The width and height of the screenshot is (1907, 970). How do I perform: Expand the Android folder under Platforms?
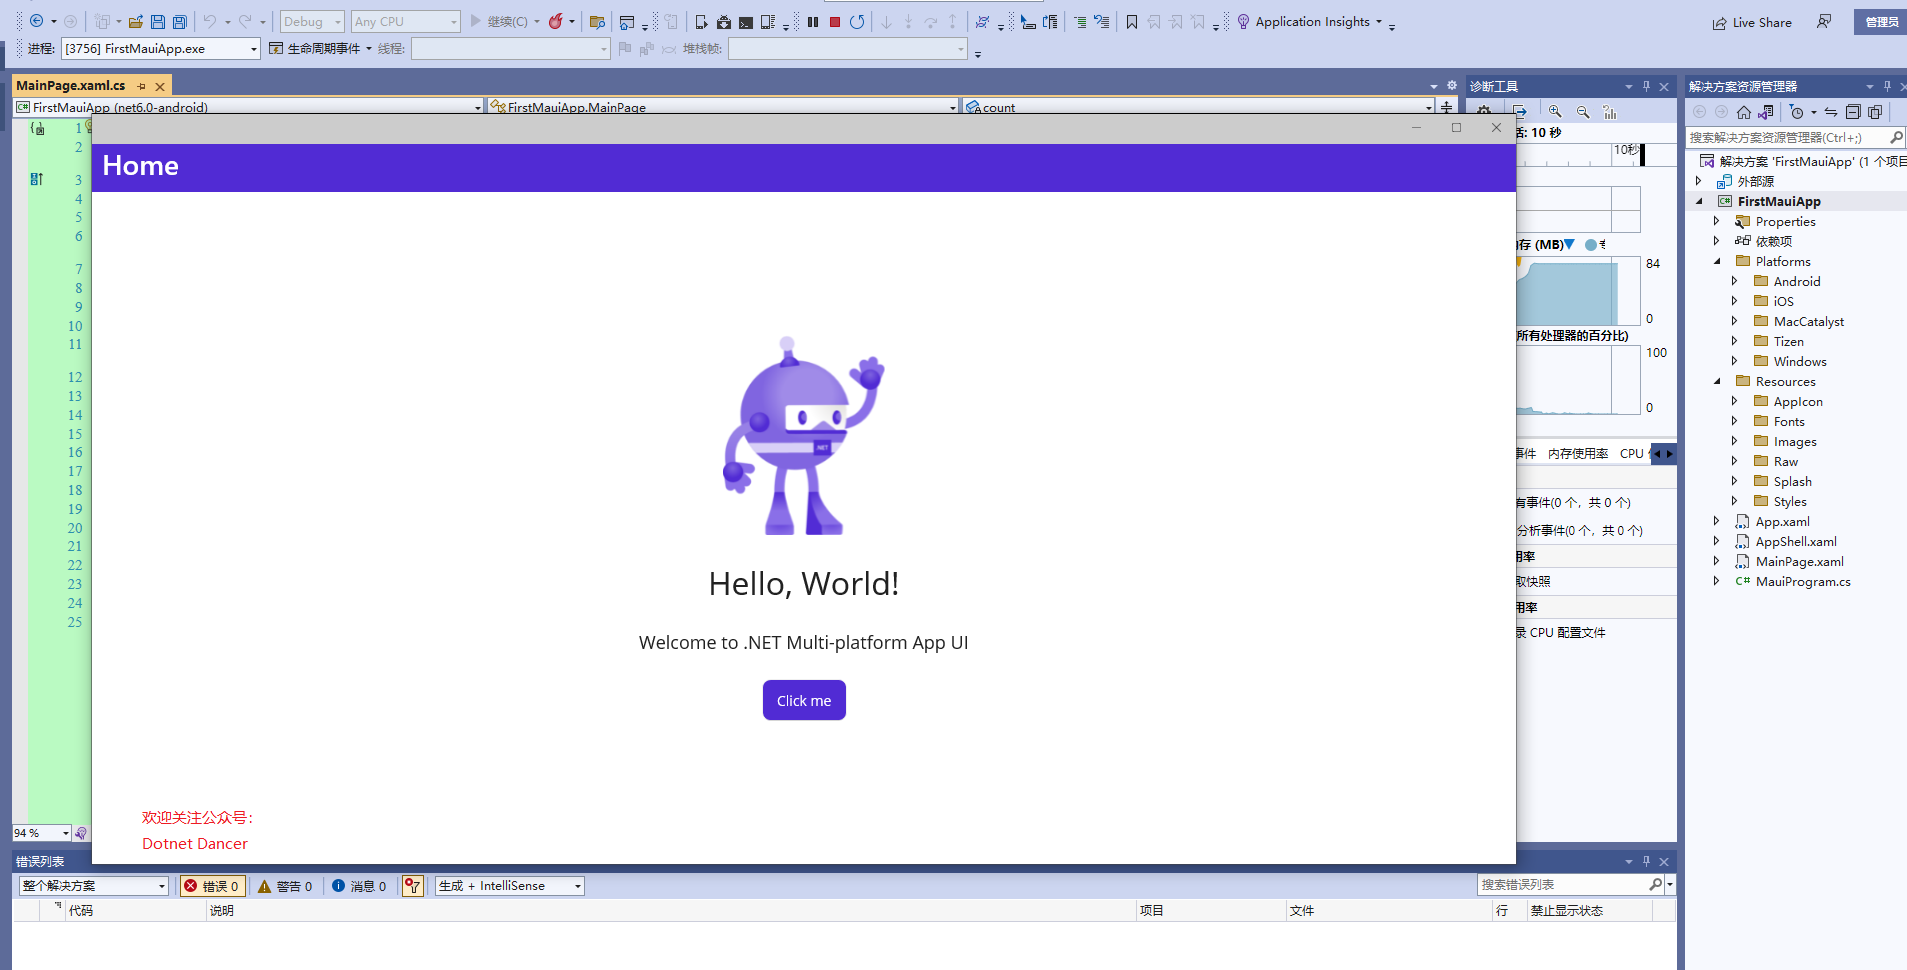[x=1735, y=282]
